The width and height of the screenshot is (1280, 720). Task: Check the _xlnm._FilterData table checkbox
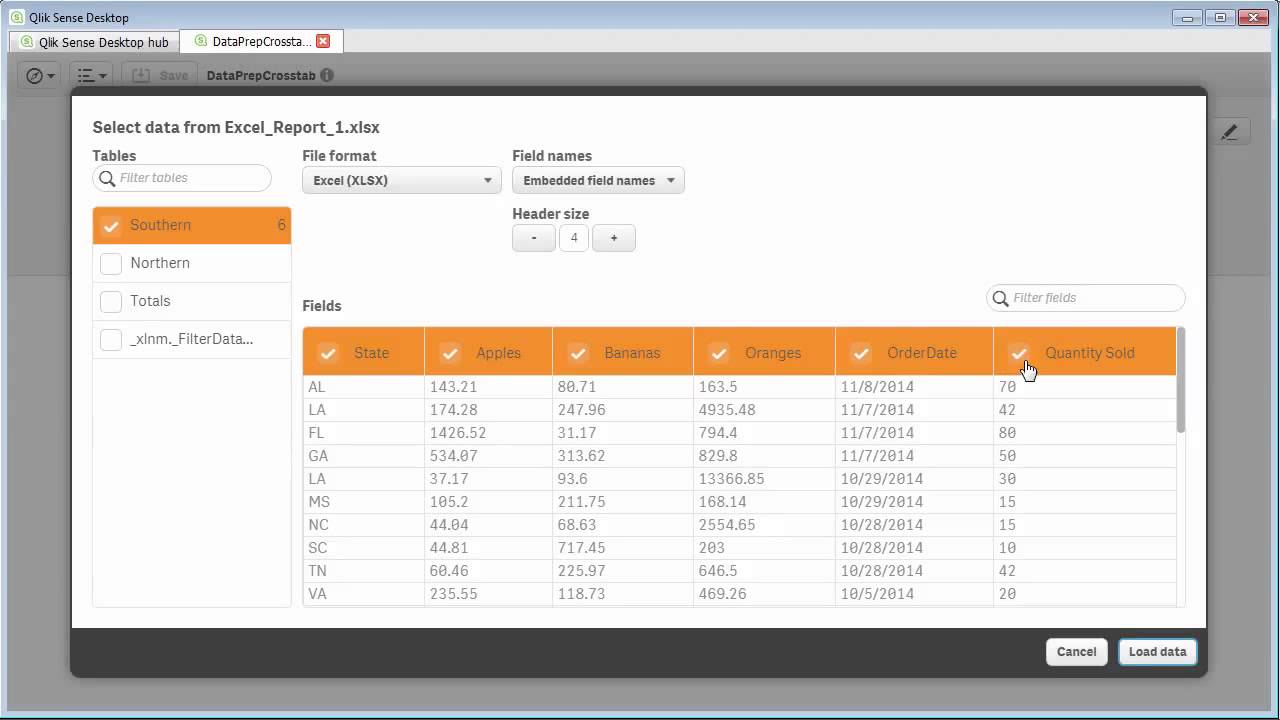(111, 339)
